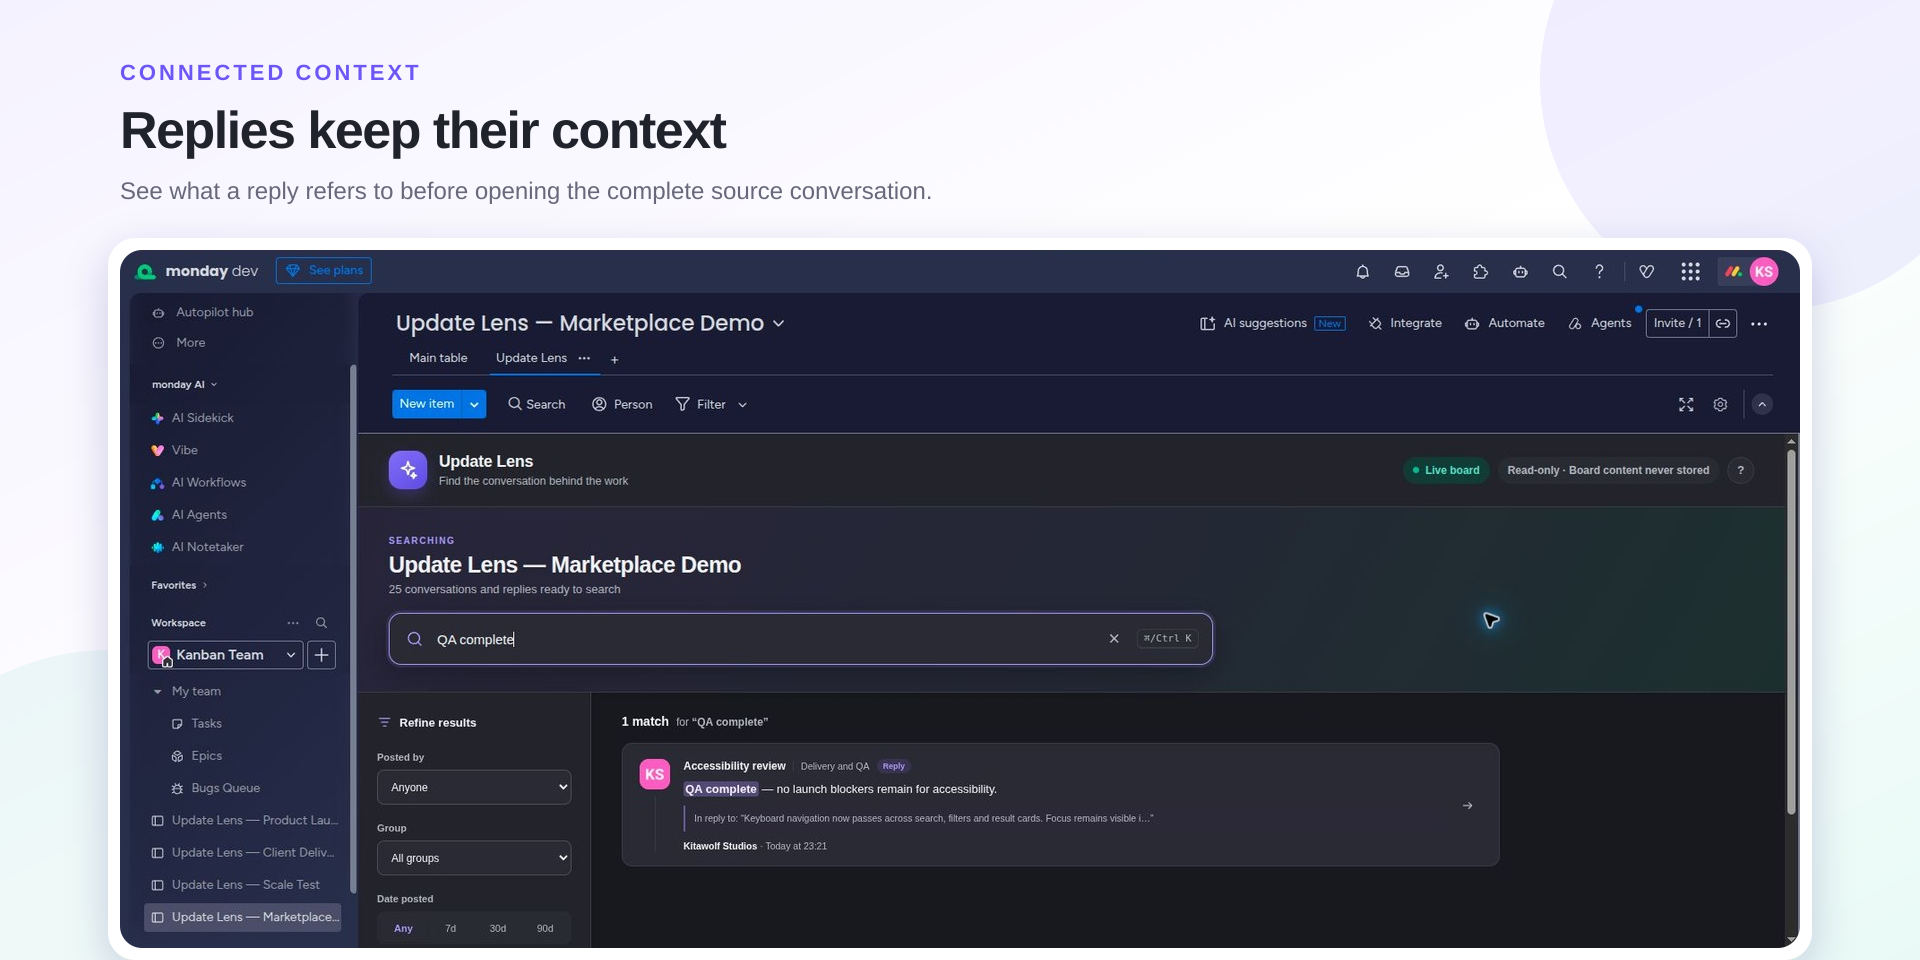The height and width of the screenshot is (960, 1920).
Task: Select the Any date filter
Action: (x=403, y=929)
